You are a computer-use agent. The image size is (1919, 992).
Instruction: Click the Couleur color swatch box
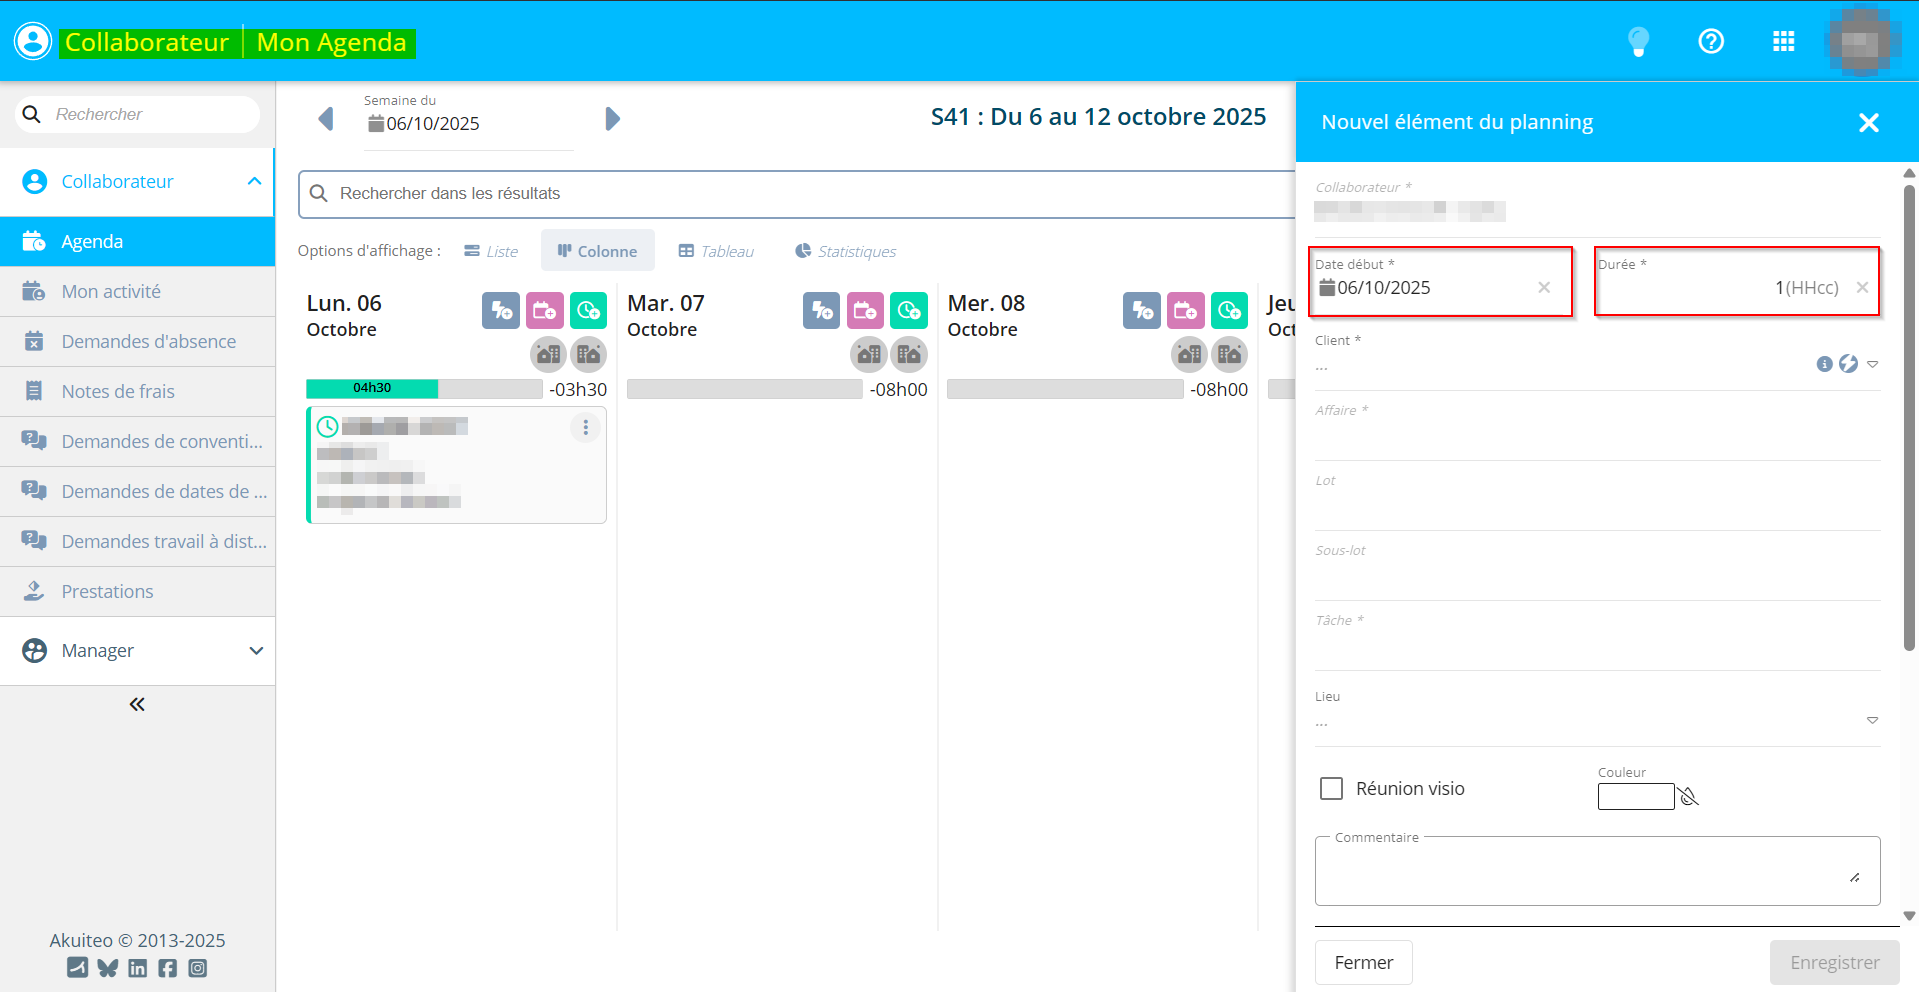tap(1635, 796)
